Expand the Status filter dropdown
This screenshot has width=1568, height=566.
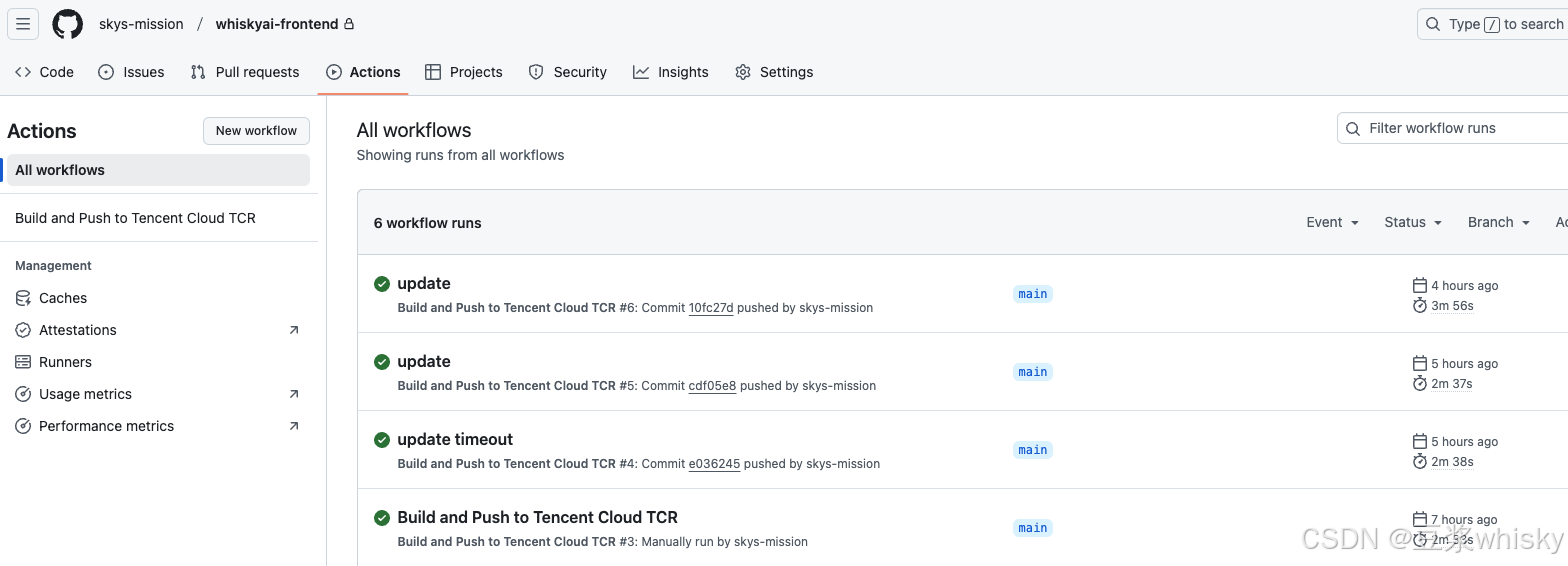click(x=1412, y=223)
